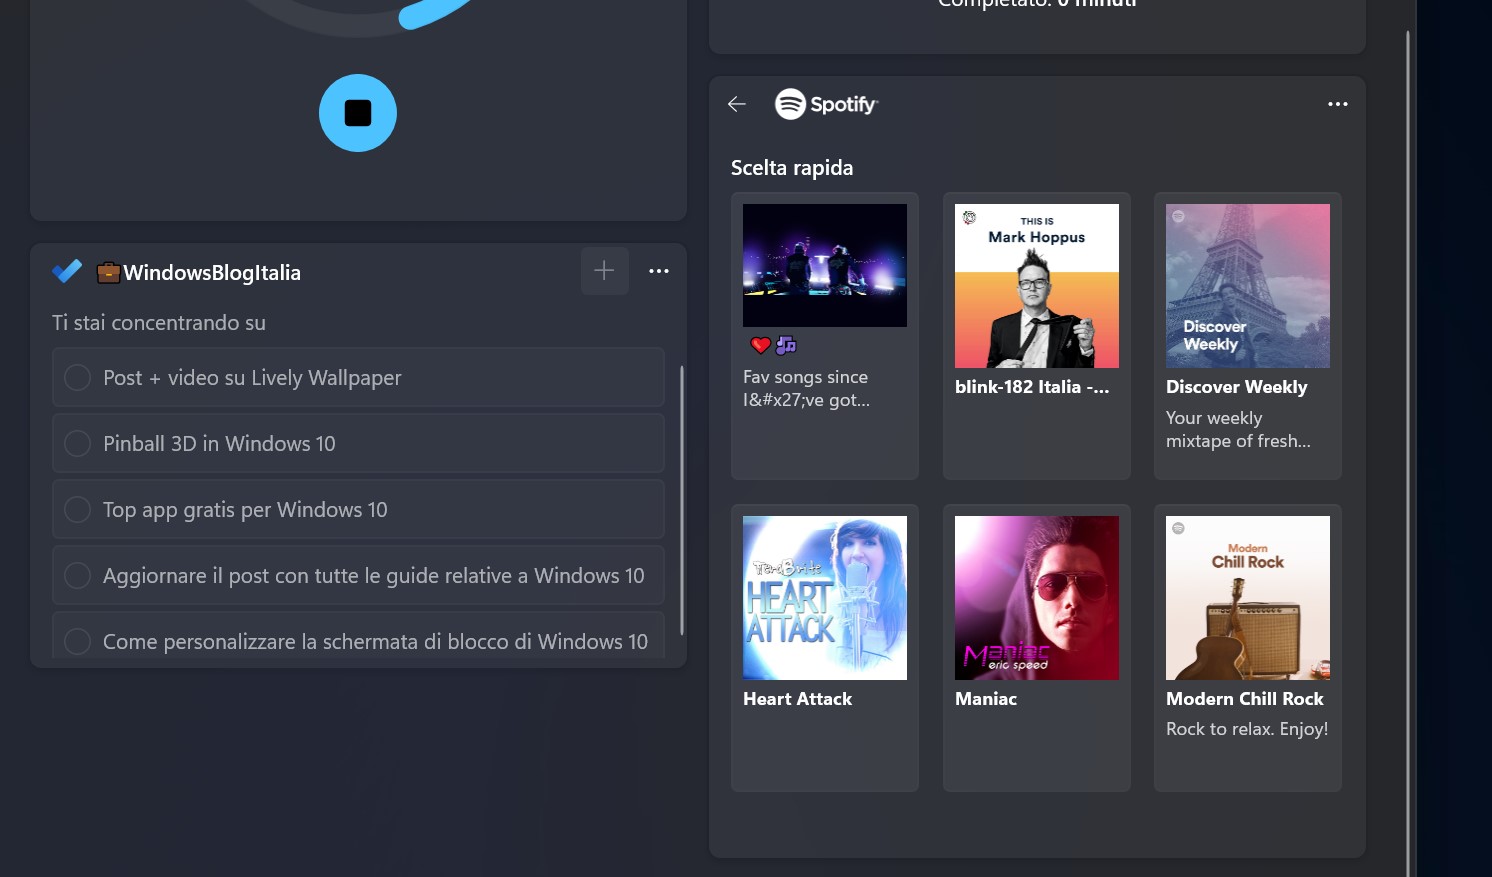The width and height of the screenshot is (1492, 877).
Task: Go back in the Spotify panel
Action: [737, 104]
